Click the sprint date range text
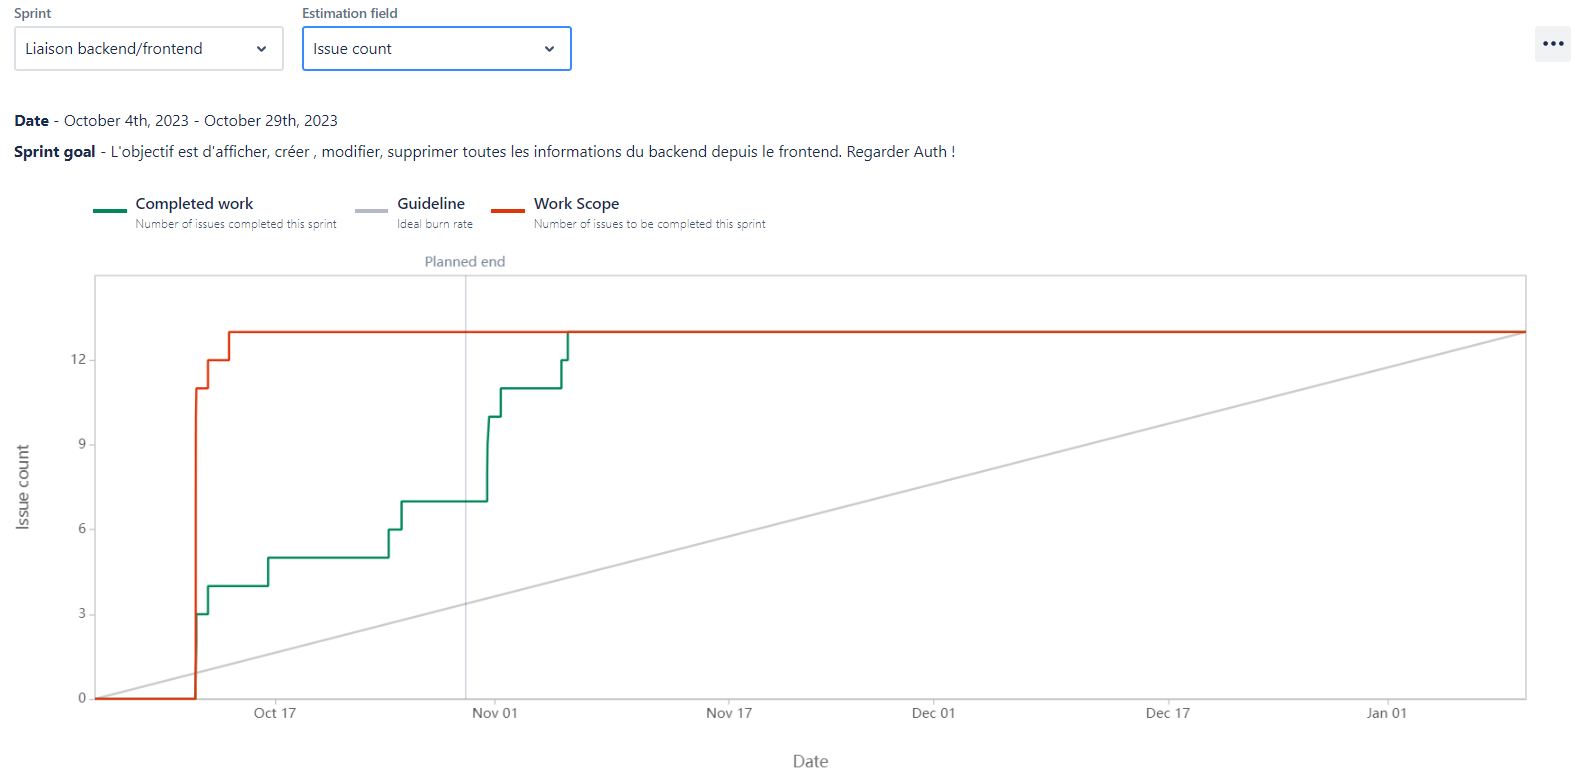The image size is (1580, 771). (x=200, y=121)
